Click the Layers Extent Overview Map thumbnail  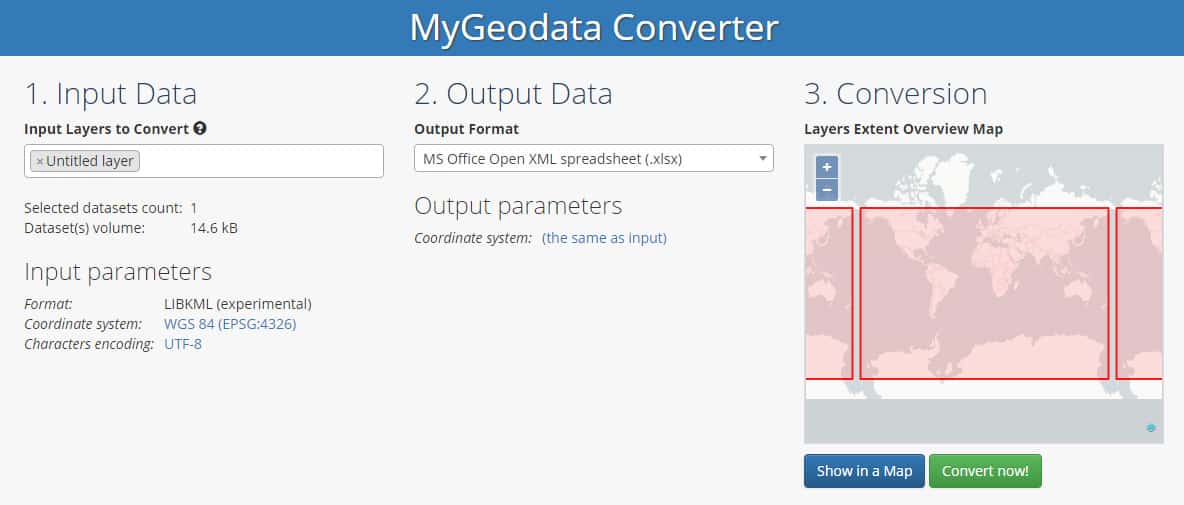984,294
